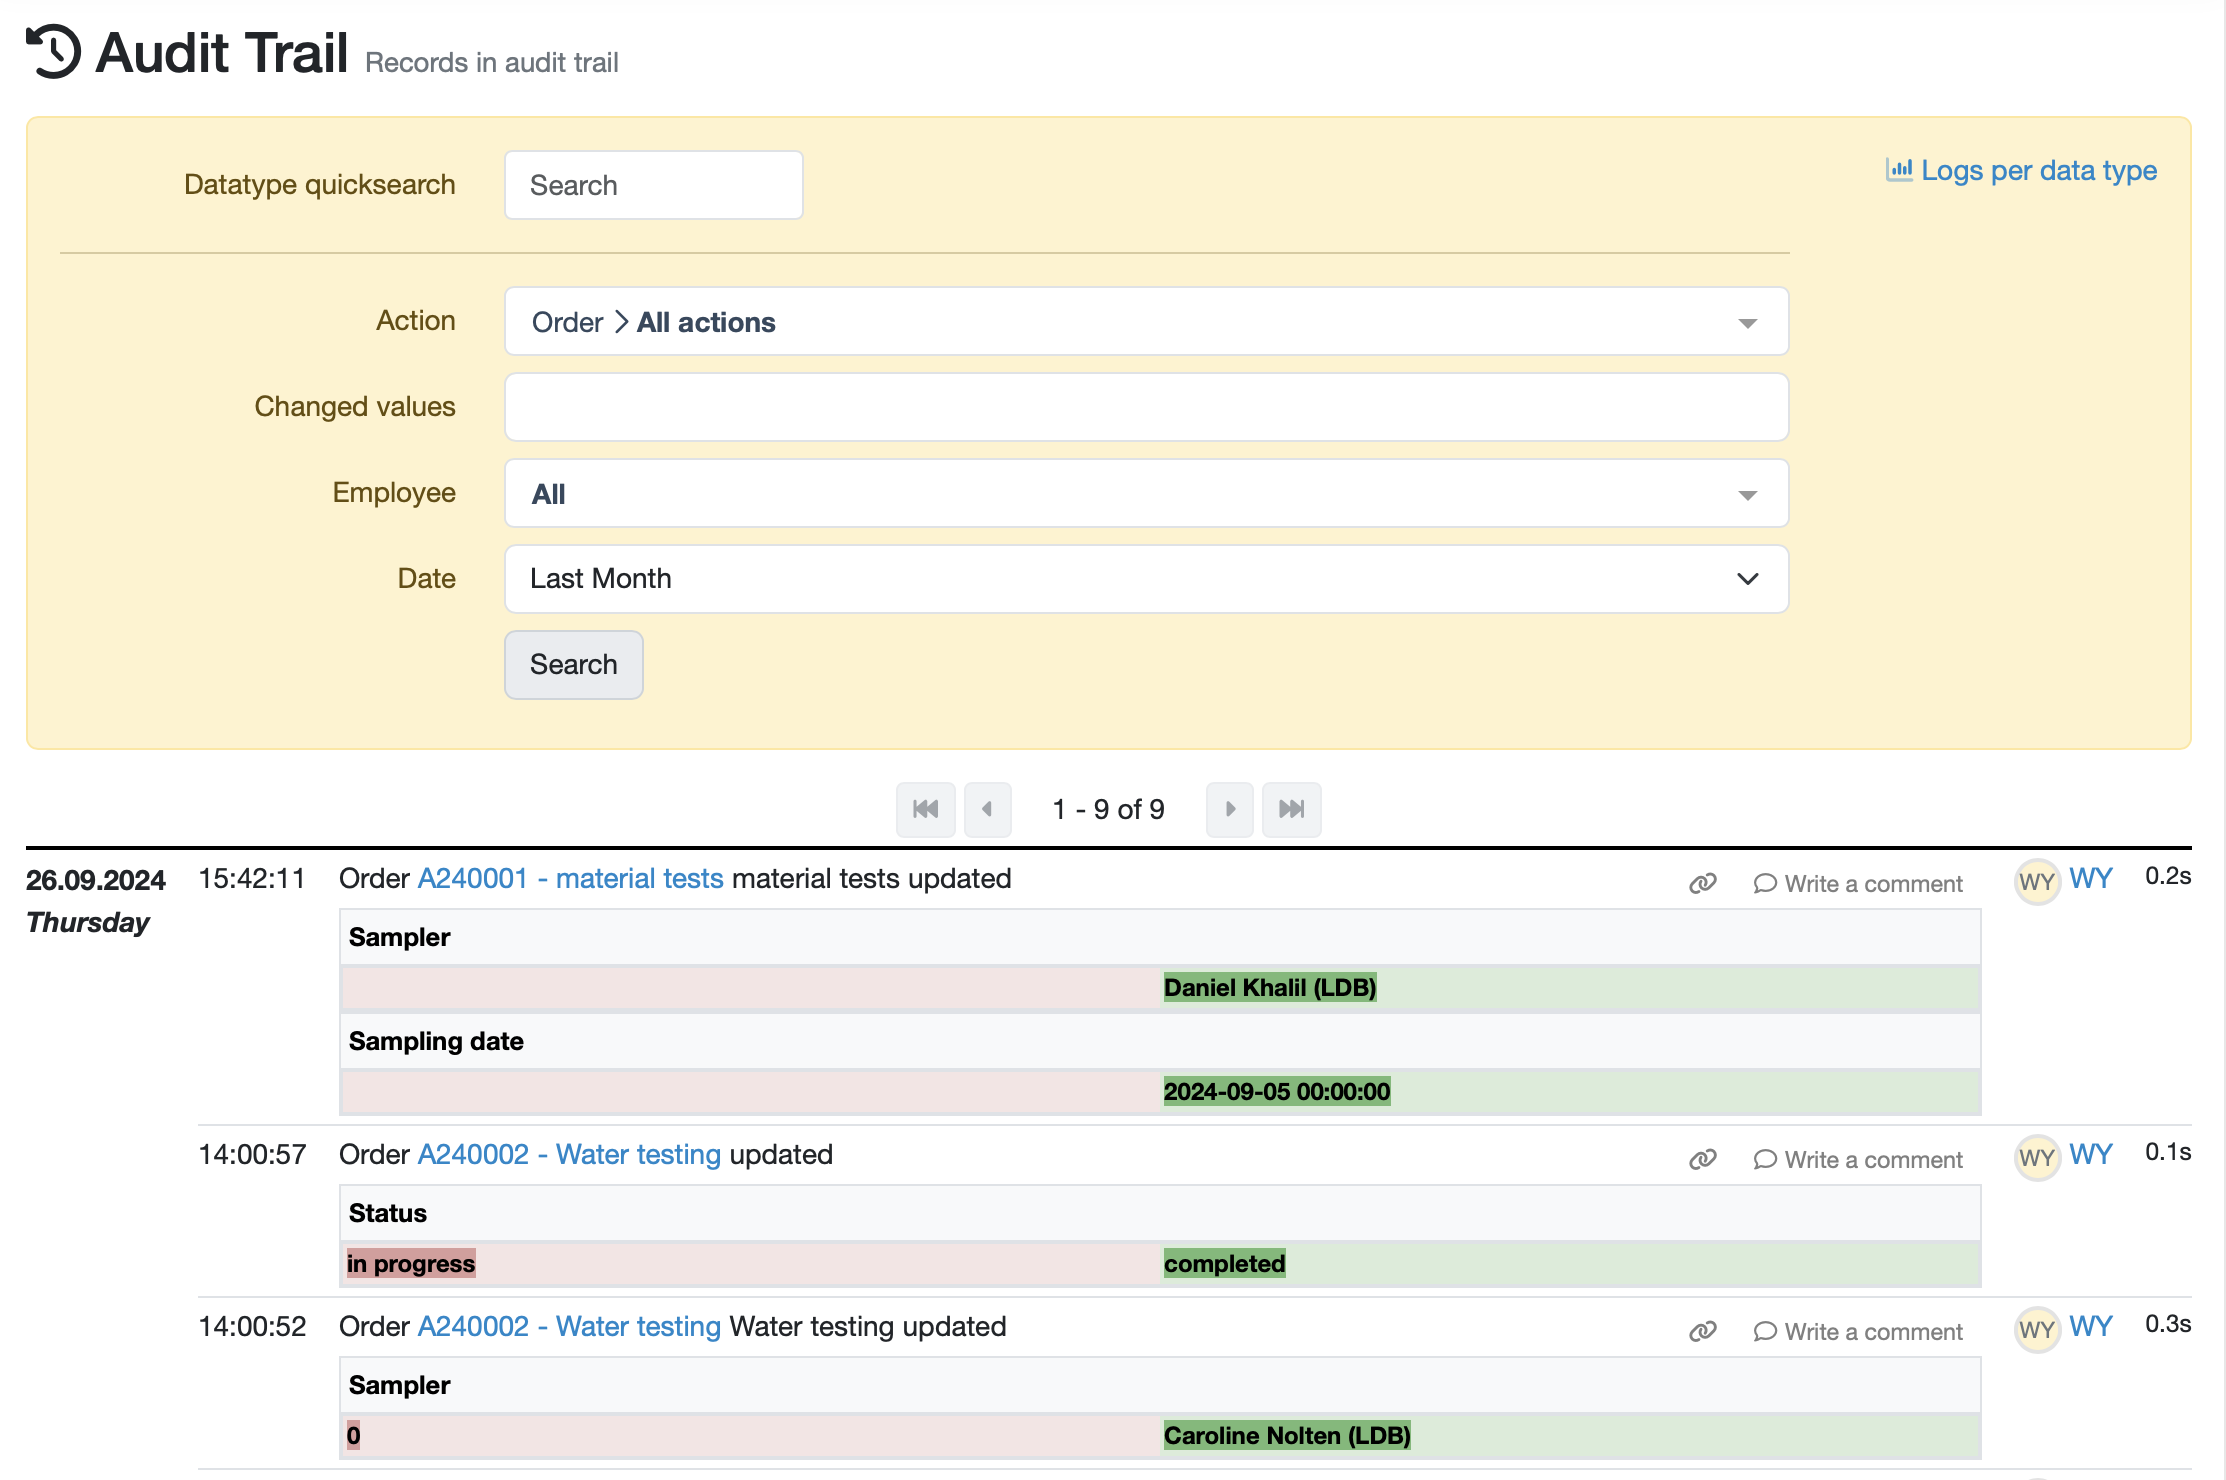Click the bar chart icon next to Logs per data type

1898,171
